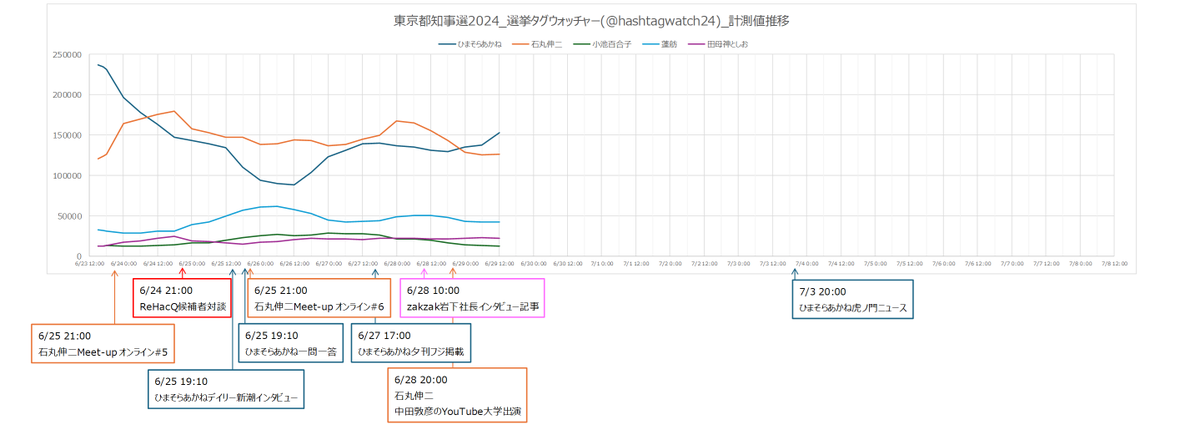Select the 石丸伸二Meet-up オンライン#5 annotation

pyautogui.click(x=104, y=343)
